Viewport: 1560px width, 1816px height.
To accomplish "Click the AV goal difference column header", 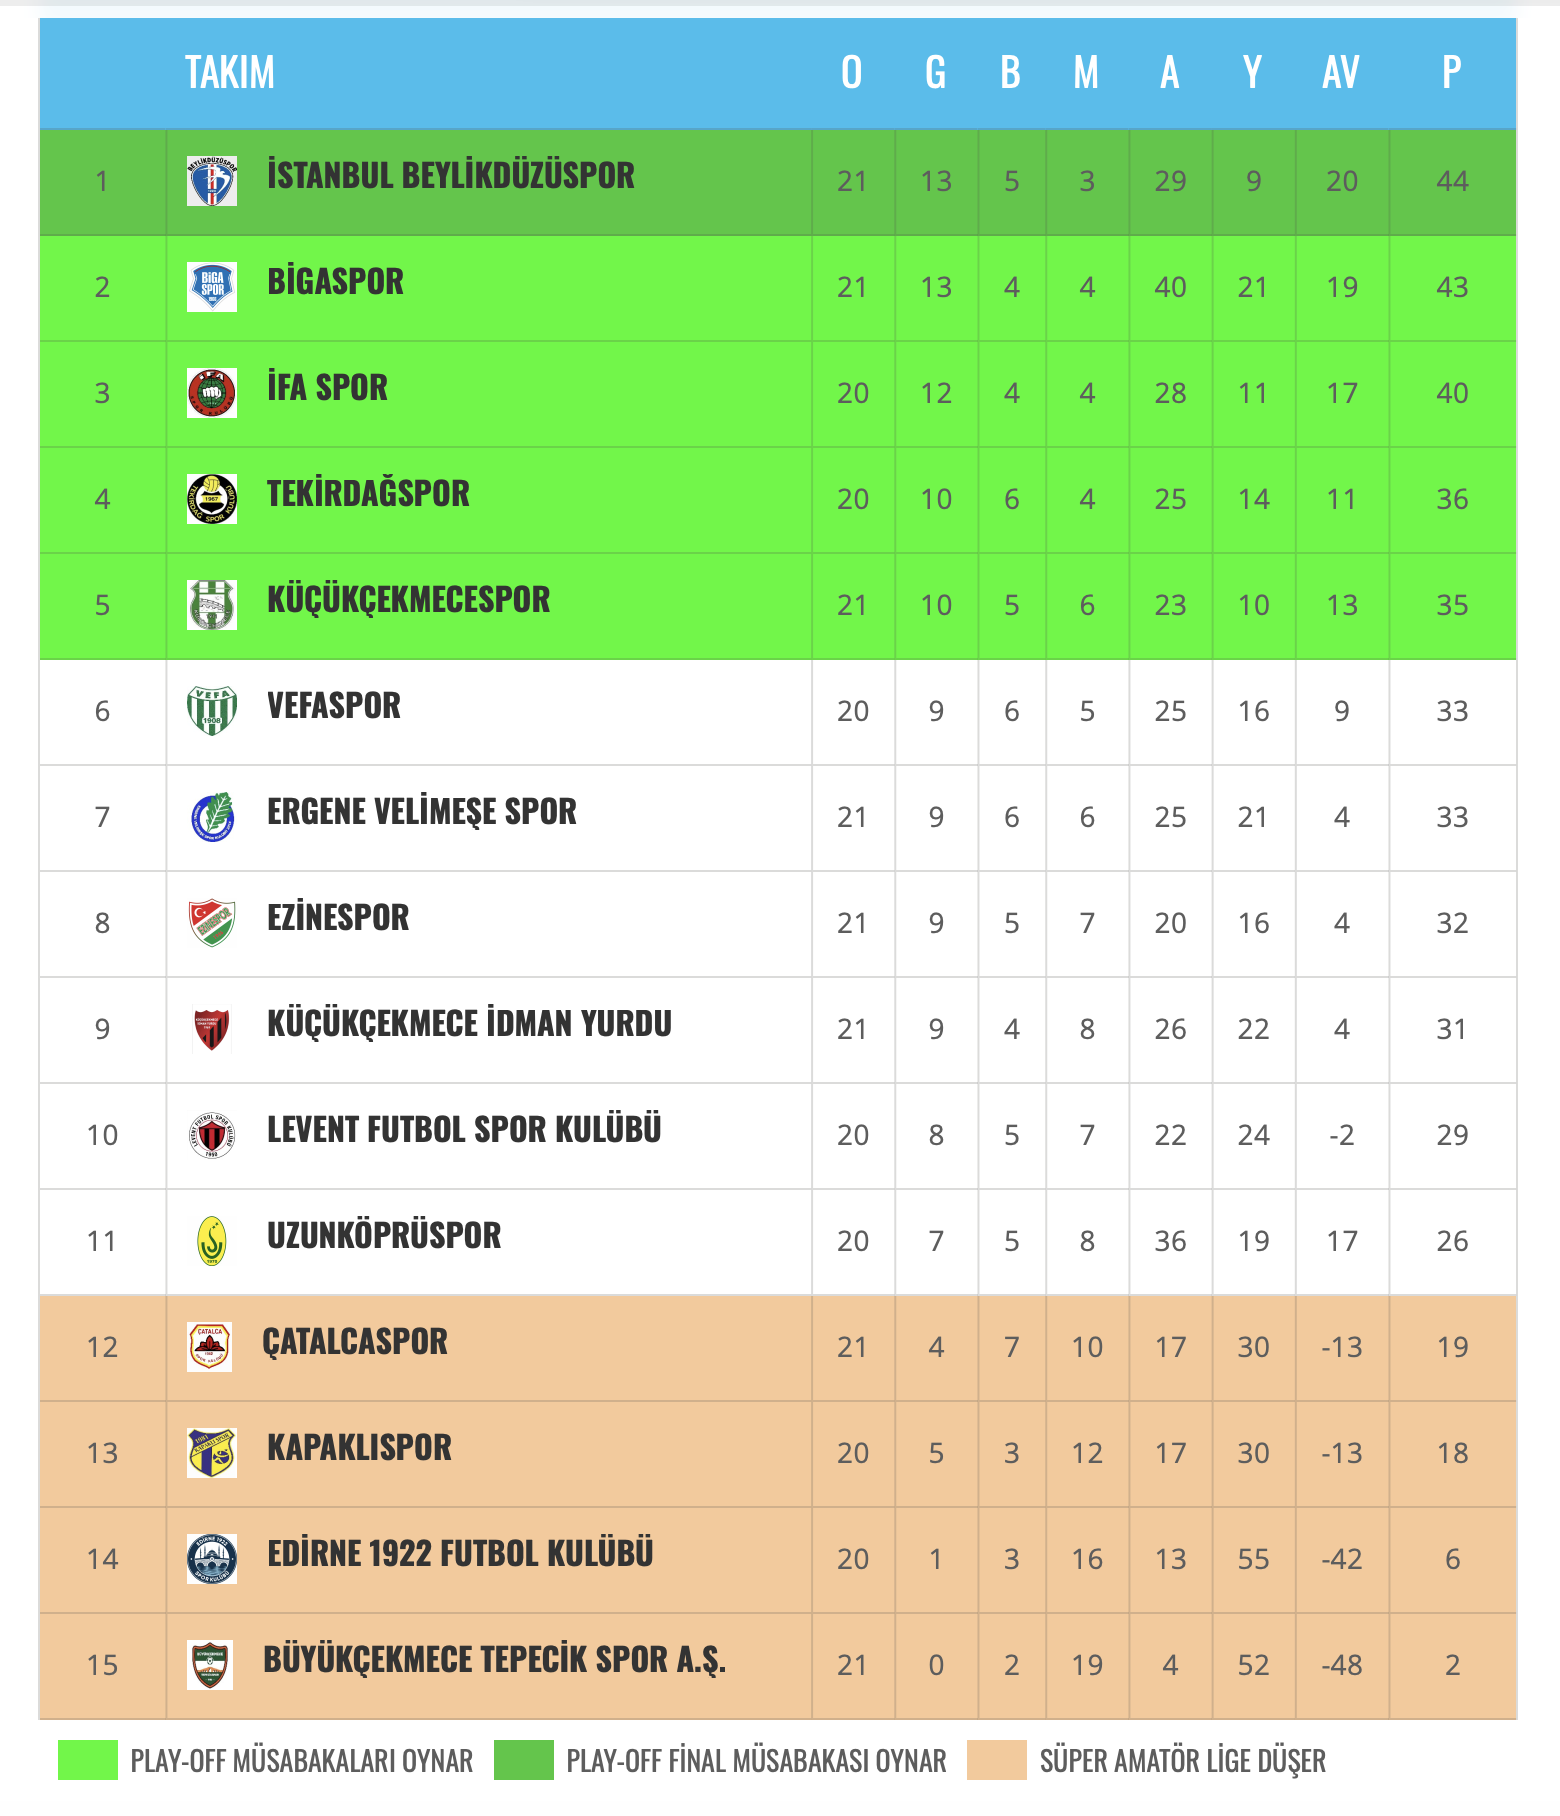I will tap(1341, 73).
